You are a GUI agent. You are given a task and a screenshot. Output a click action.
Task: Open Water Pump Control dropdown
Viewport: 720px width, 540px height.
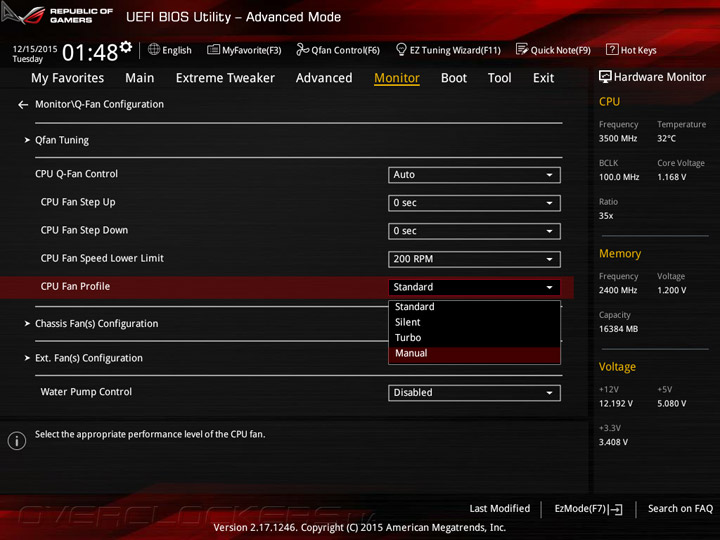474,393
